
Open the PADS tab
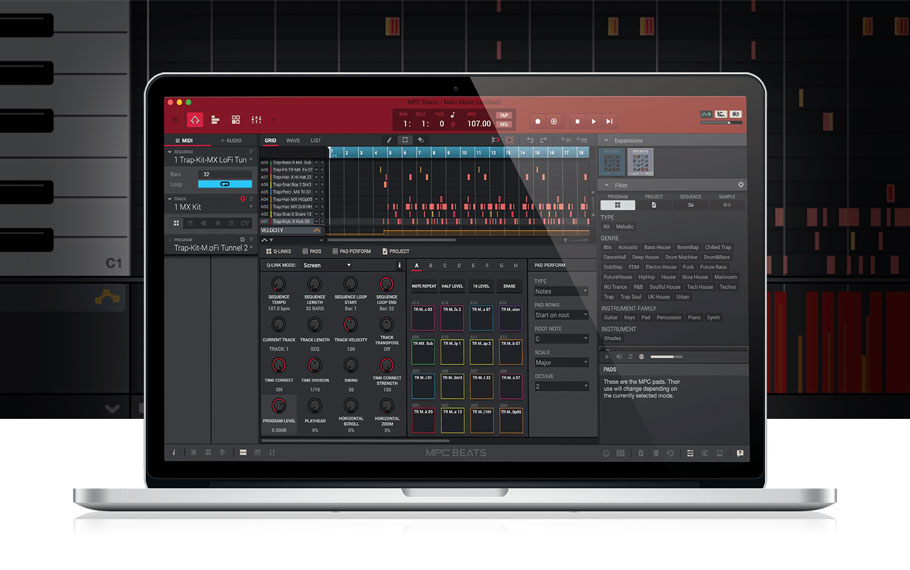(x=312, y=251)
